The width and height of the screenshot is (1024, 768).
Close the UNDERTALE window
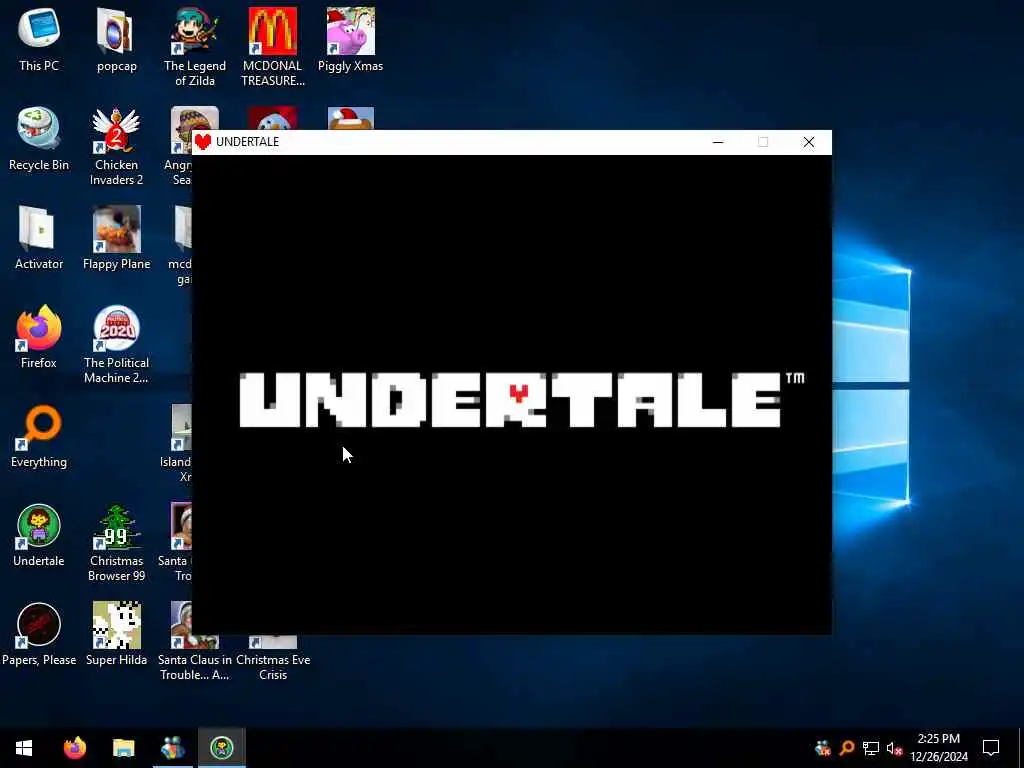[x=808, y=142]
